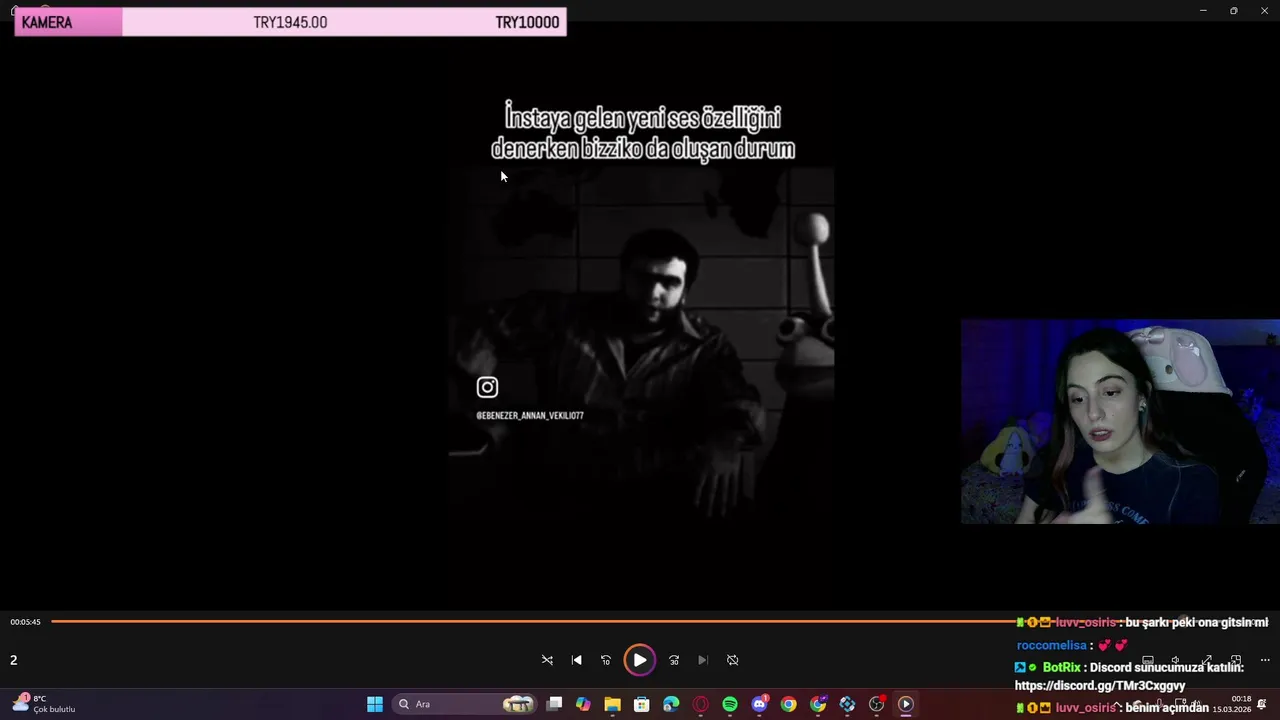Screen dimensions: 1280x720
Task: Click the elapsed time 00:05:45 label
Action: tap(26, 622)
